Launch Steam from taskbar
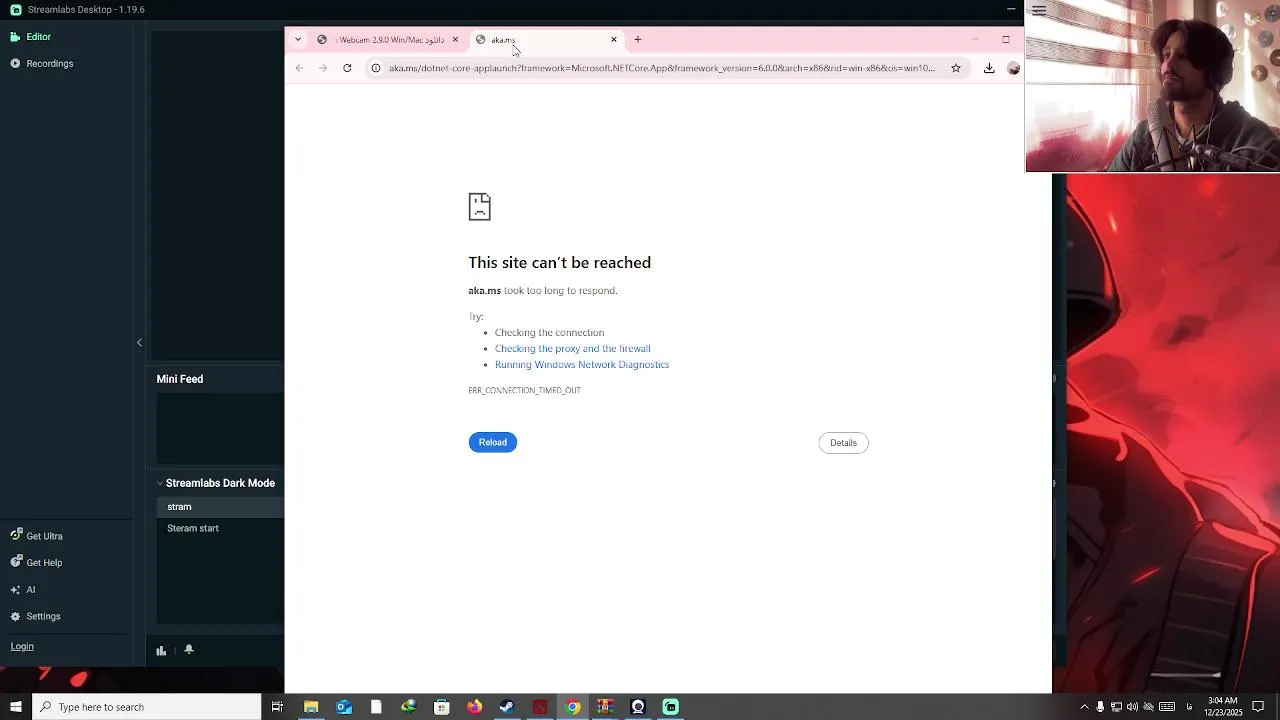The image size is (1280, 720). [507, 707]
